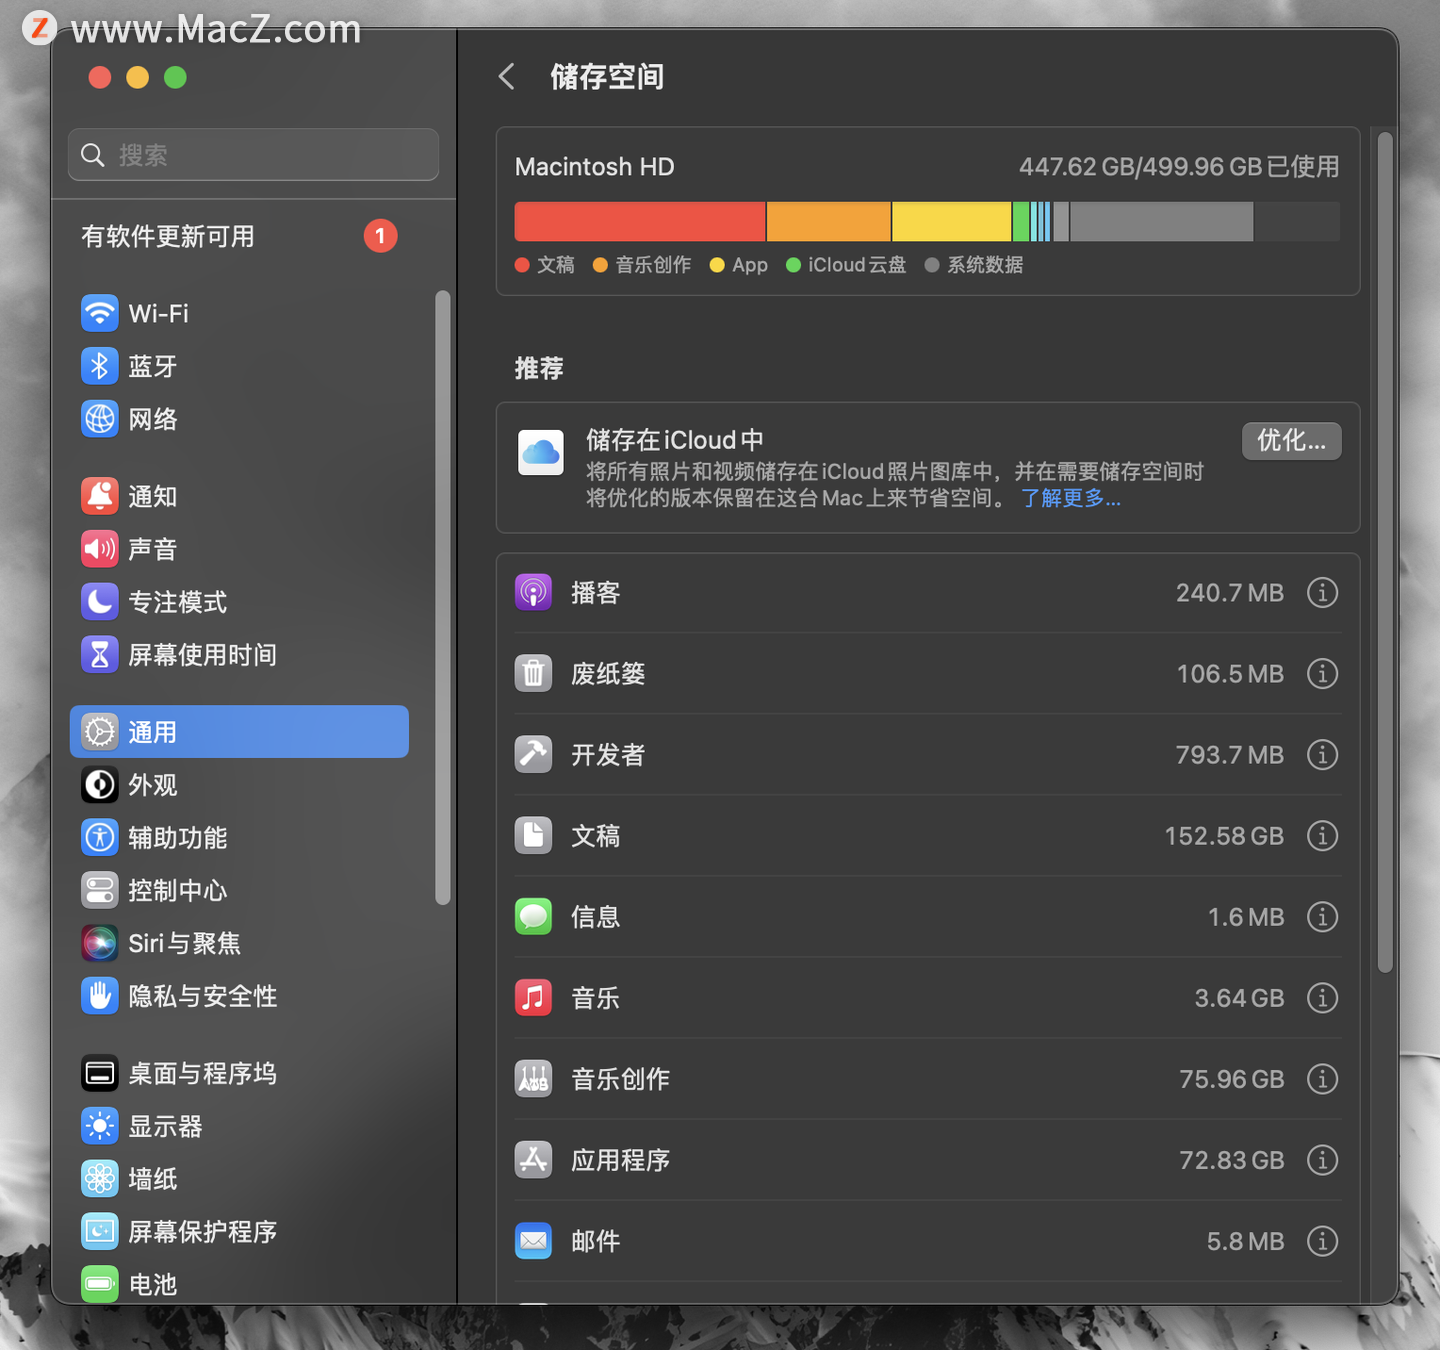This screenshot has width=1440, height=1350.
Task: Select the General (通用) gear item
Action: (x=239, y=732)
